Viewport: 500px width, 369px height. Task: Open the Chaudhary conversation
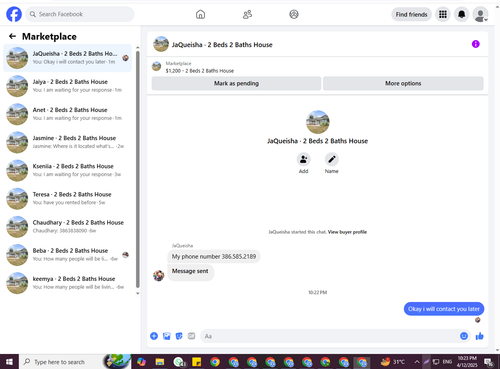point(68,227)
